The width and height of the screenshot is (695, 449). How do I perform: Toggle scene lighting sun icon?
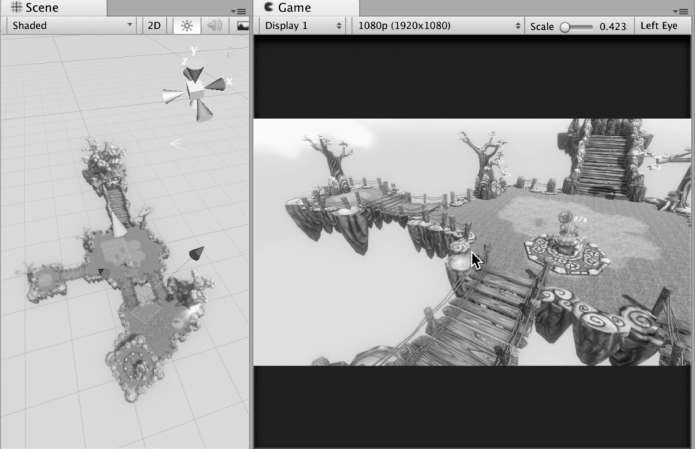[x=187, y=26]
